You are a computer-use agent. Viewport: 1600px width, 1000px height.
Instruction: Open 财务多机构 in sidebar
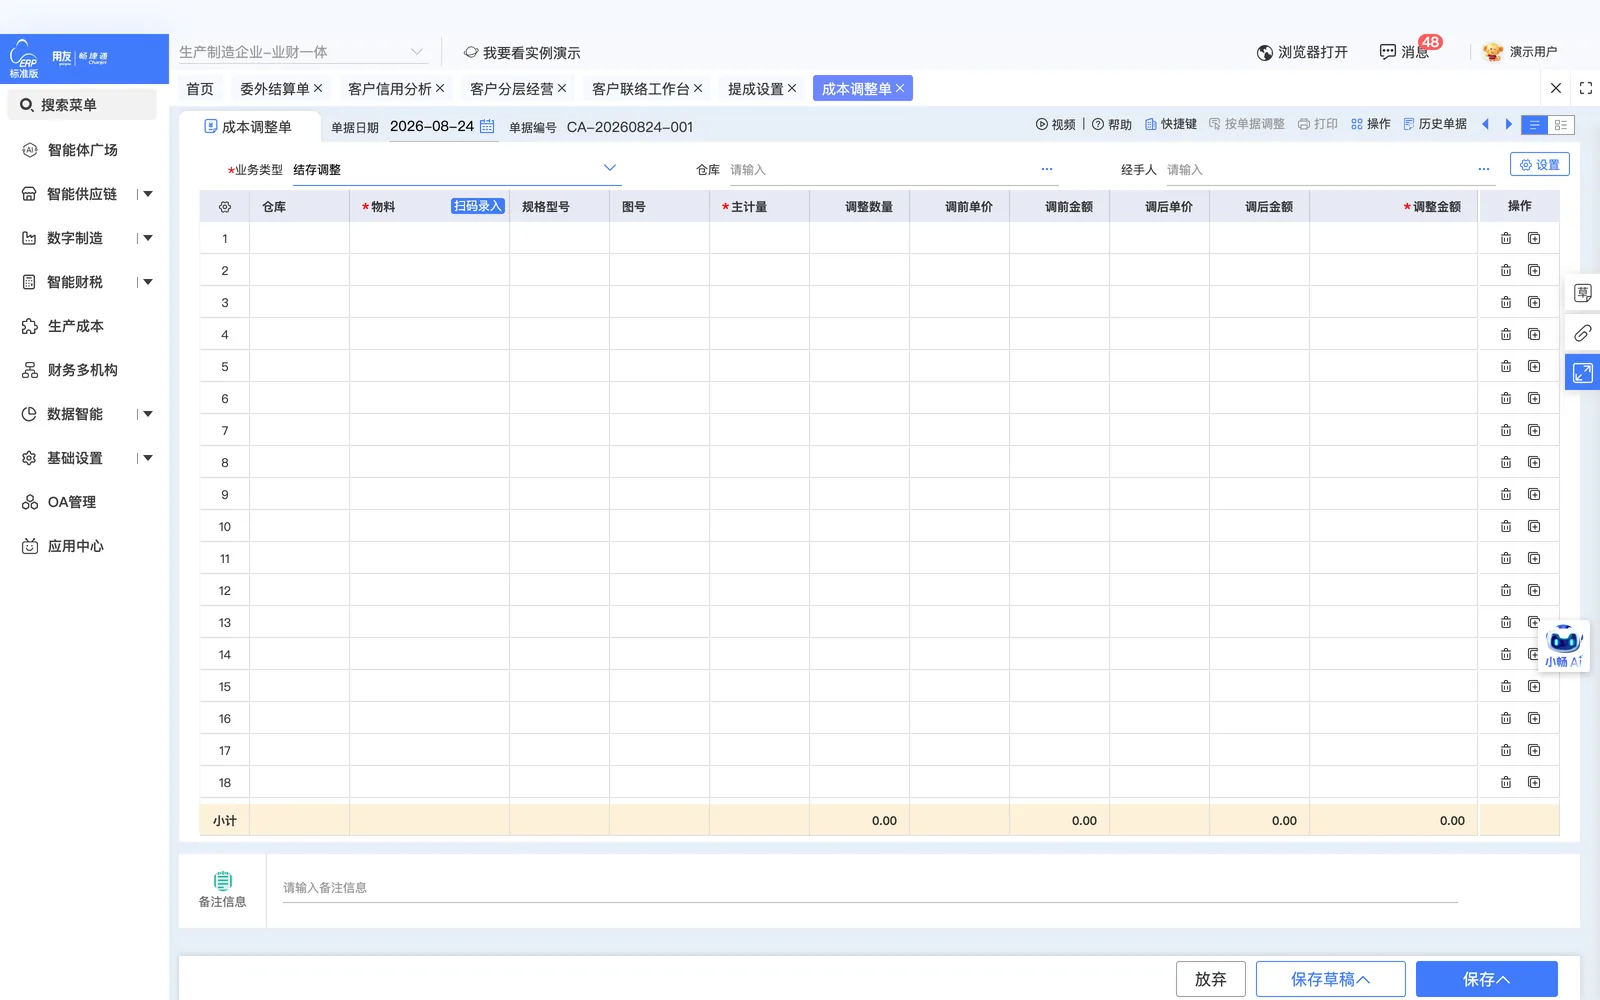coord(83,370)
